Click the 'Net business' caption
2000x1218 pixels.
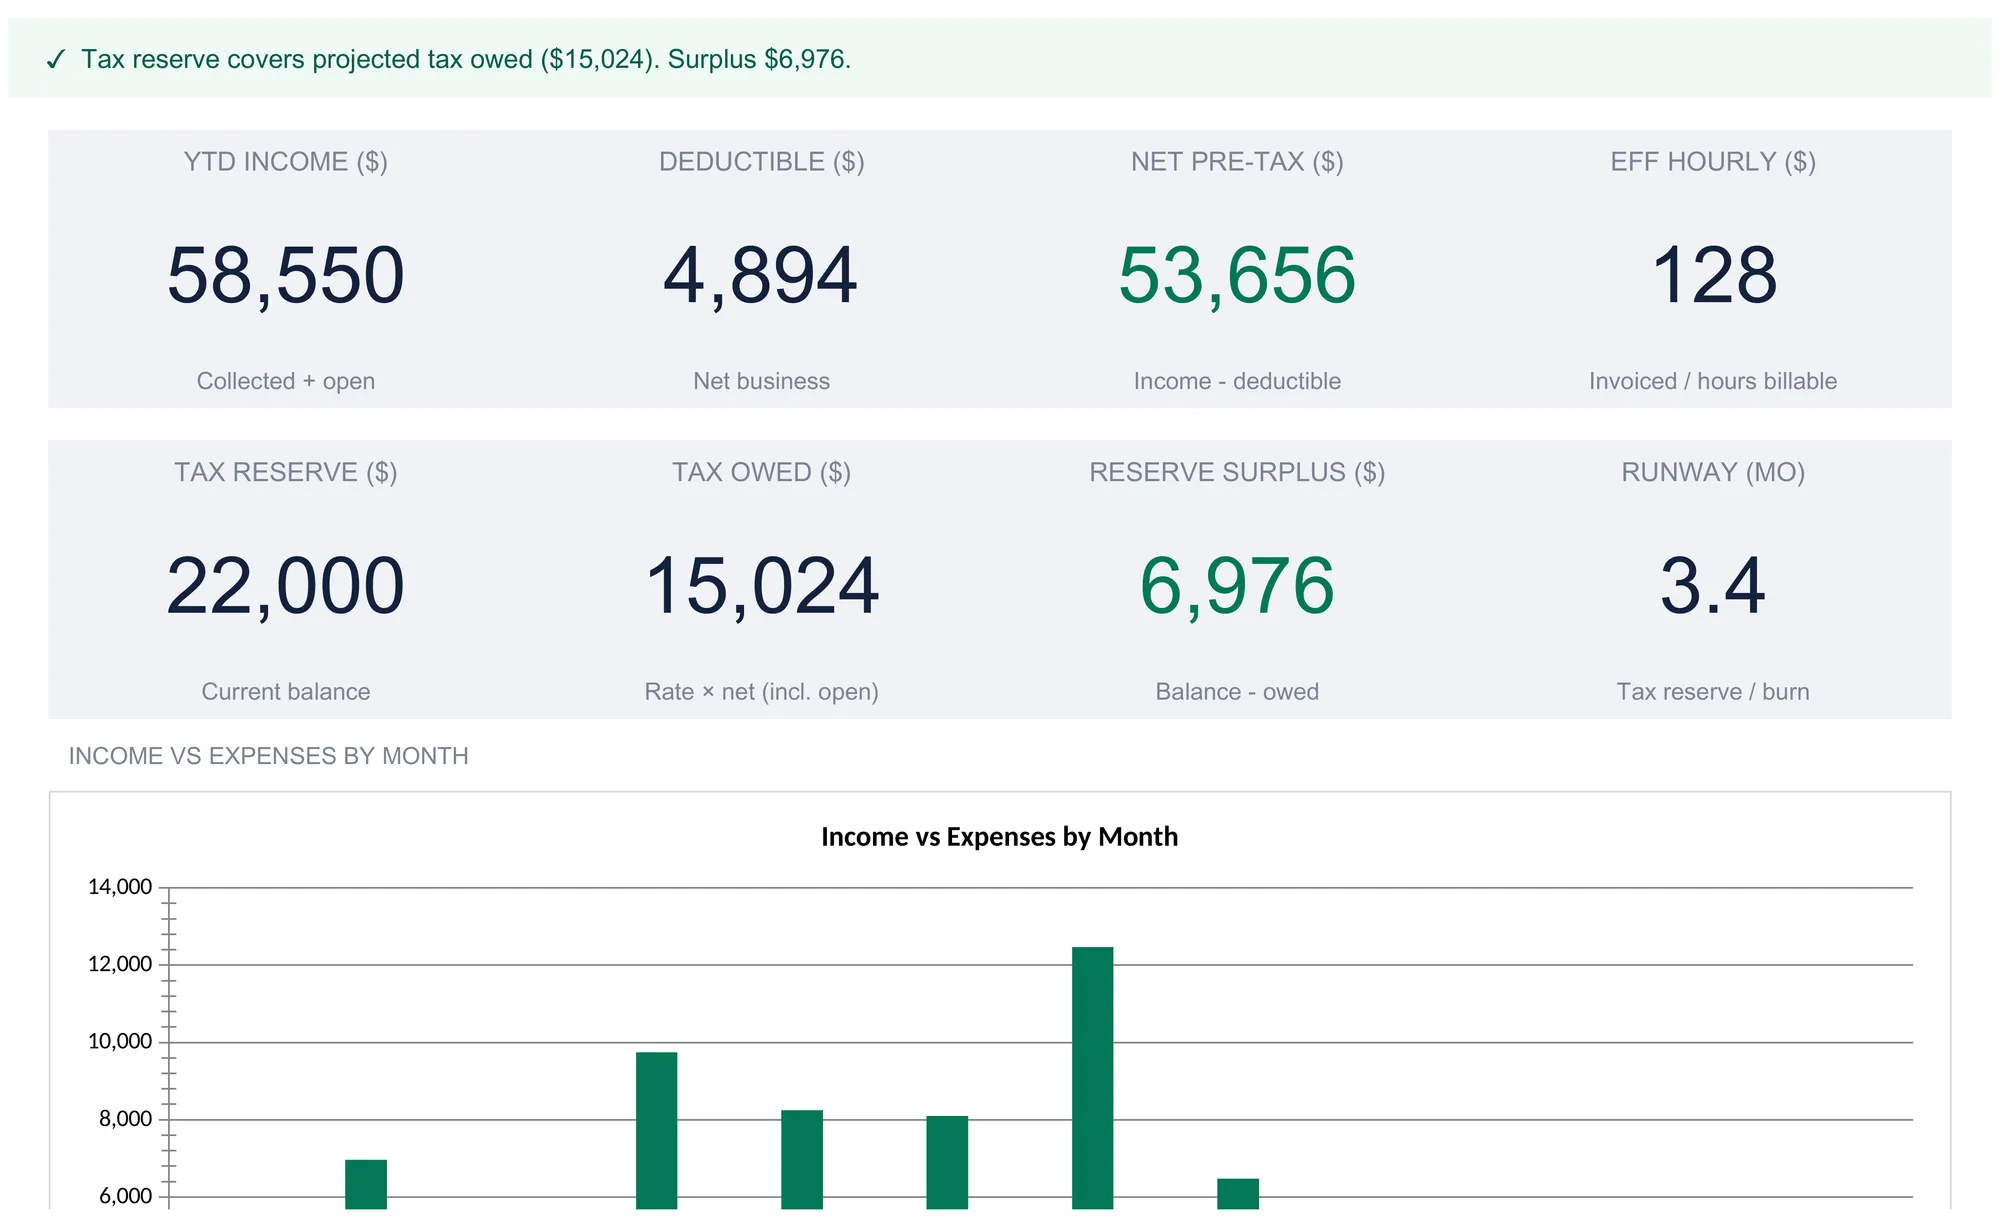[762, 381]
